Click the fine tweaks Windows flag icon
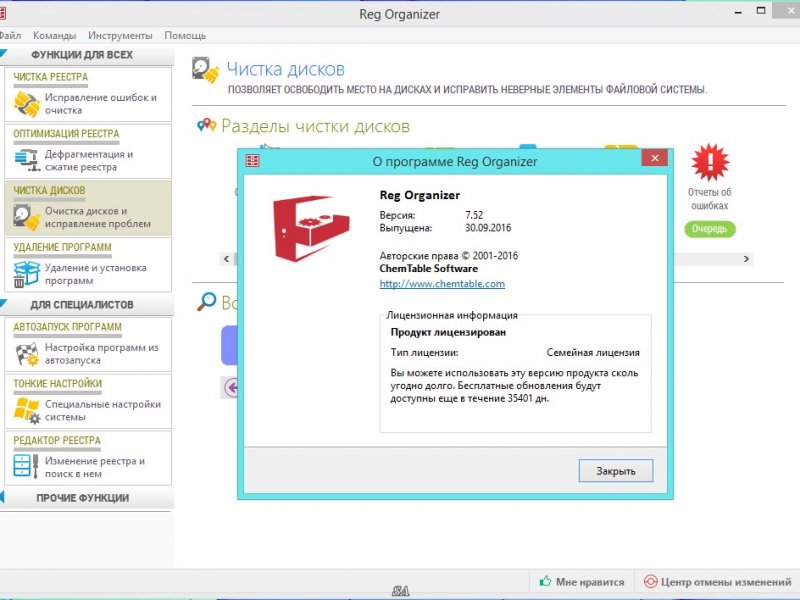This screenshot has height=600, width=800. (x=27, y=410)
